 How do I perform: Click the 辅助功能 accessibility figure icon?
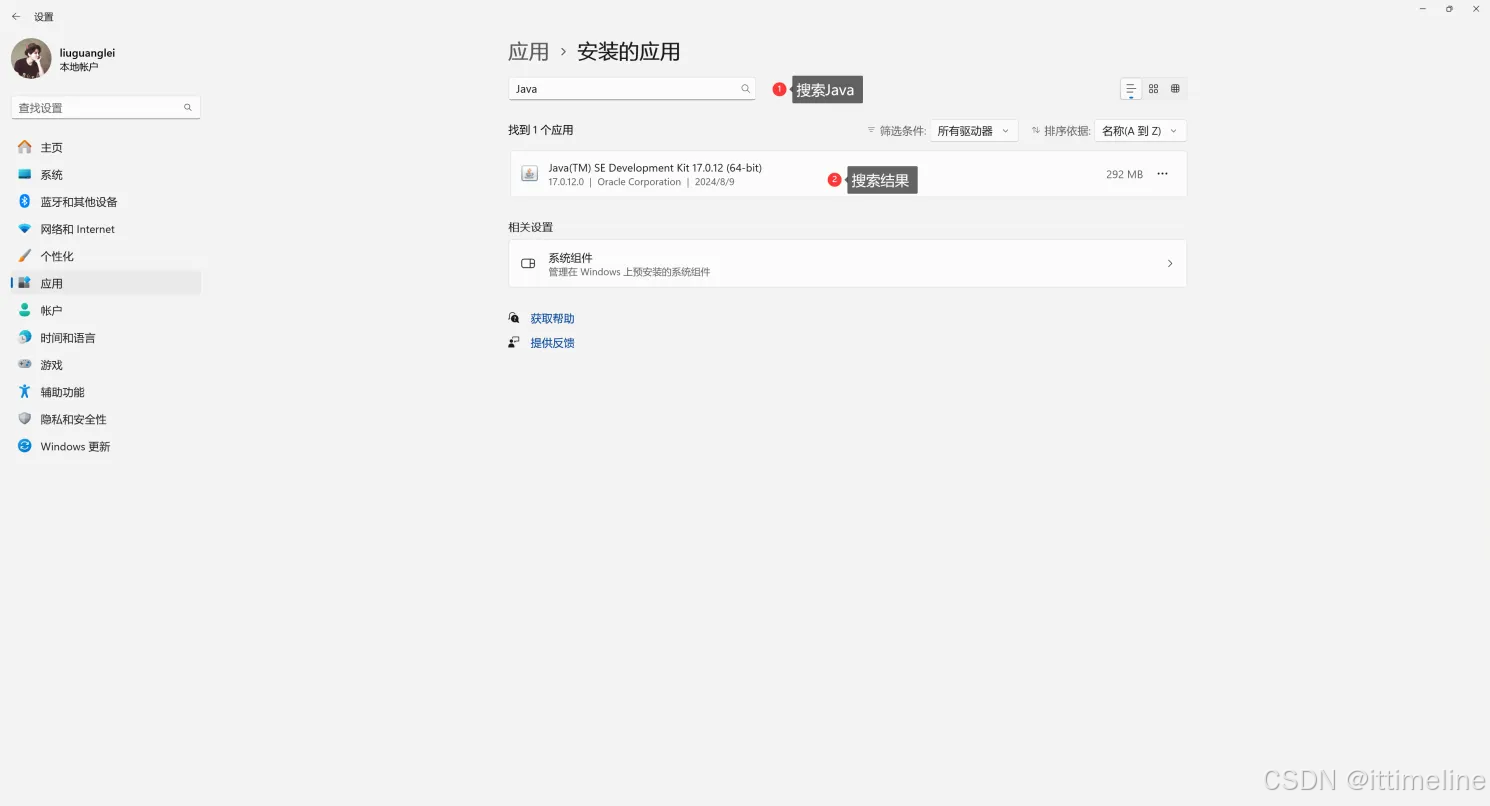click(x=25, y=392)
